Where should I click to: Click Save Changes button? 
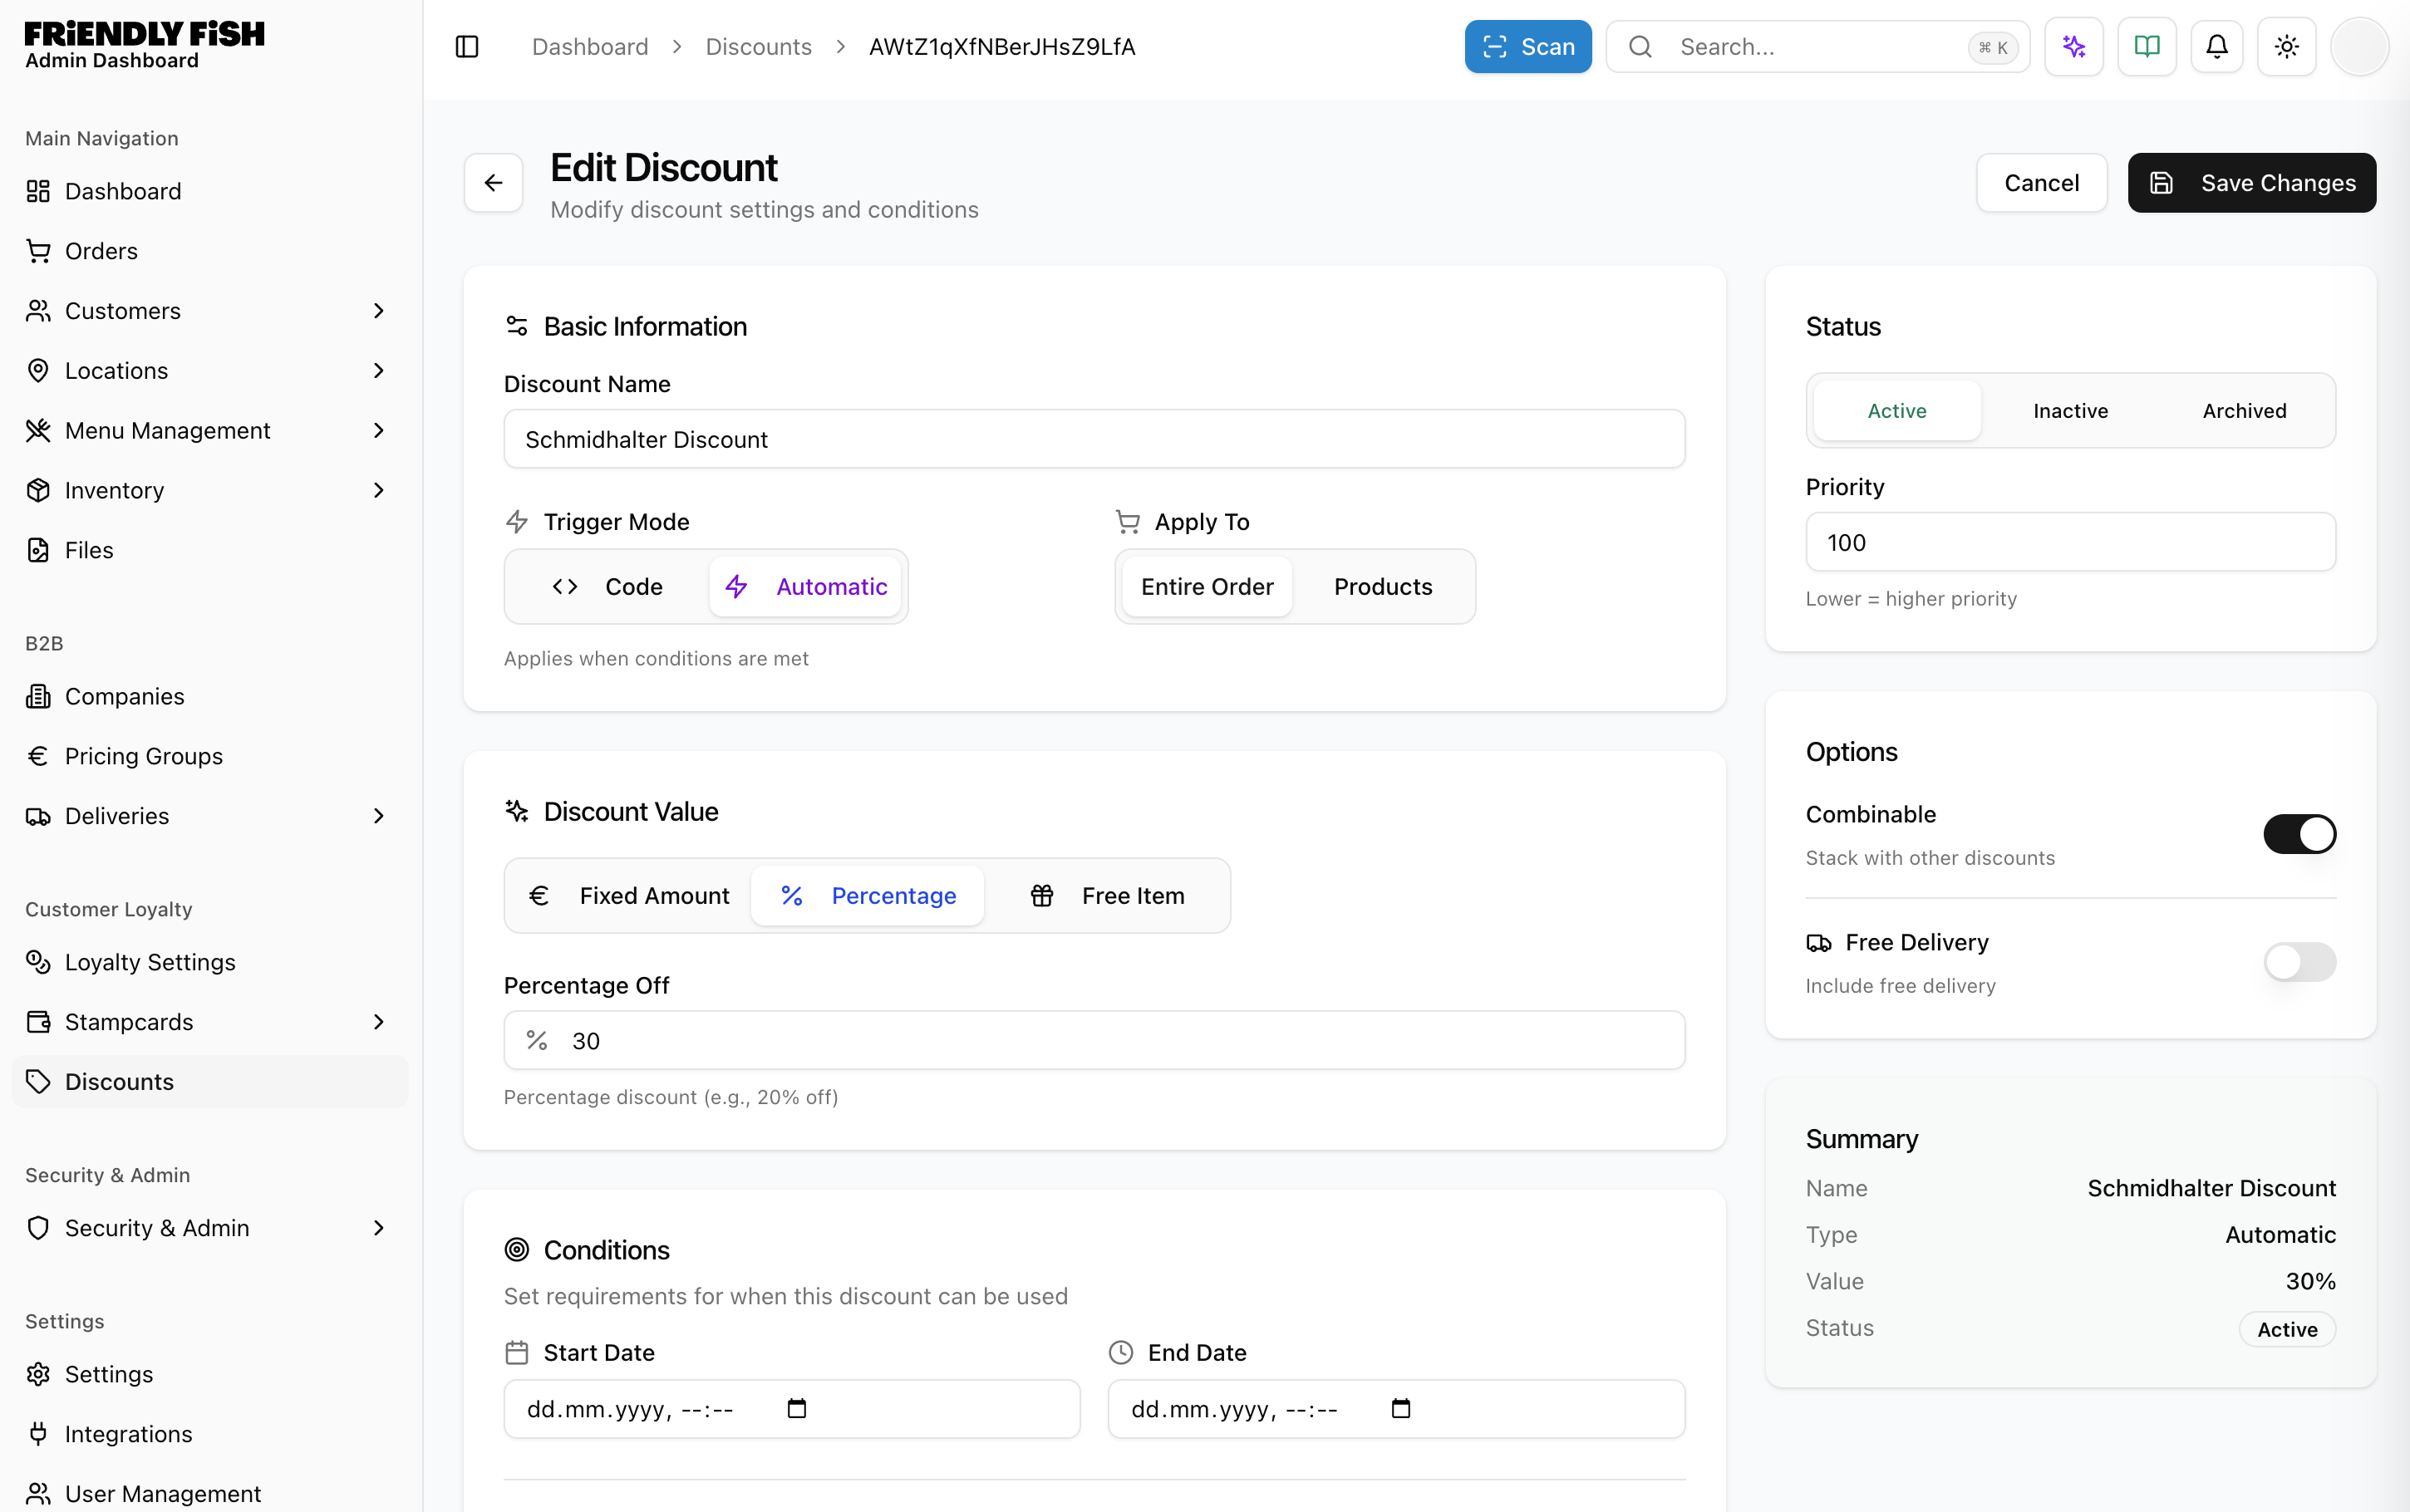click(2251, 183)
